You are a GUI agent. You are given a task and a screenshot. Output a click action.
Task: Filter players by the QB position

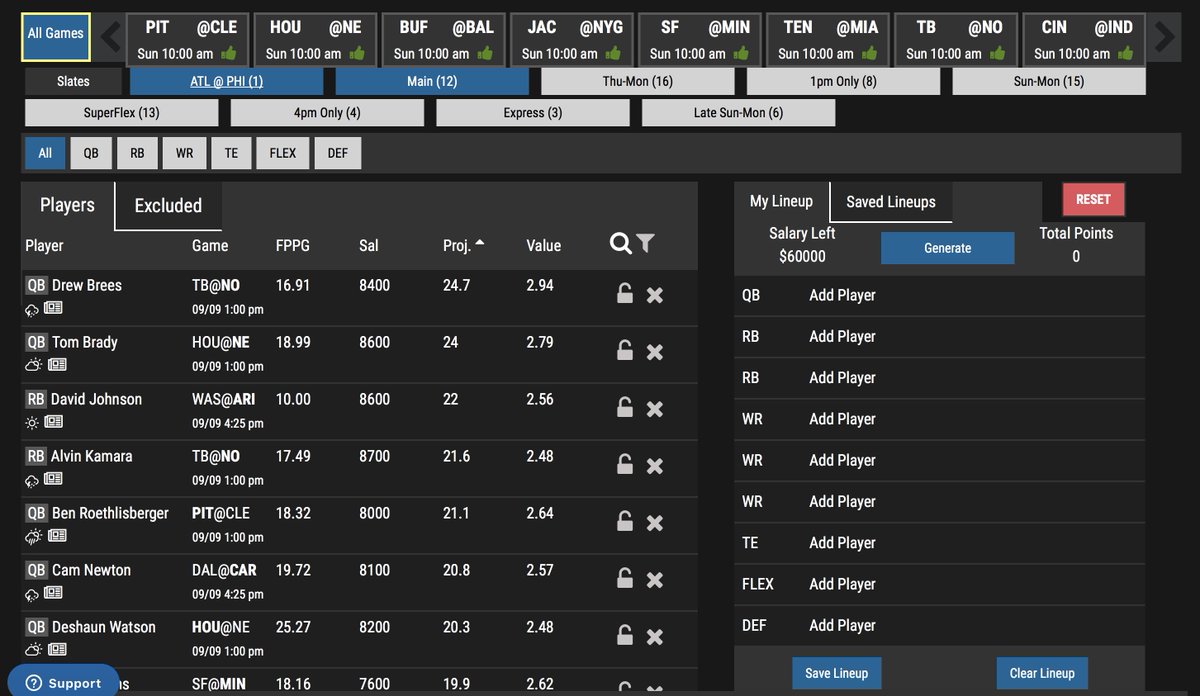(91, 153)
